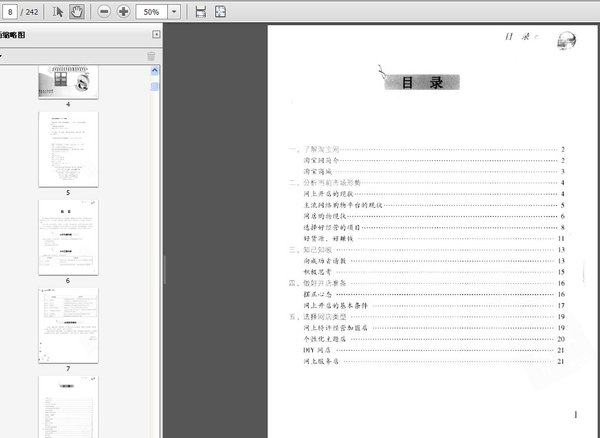Open the 50% zoom level dropdown
Screen dimensions: 600x438
175,11
